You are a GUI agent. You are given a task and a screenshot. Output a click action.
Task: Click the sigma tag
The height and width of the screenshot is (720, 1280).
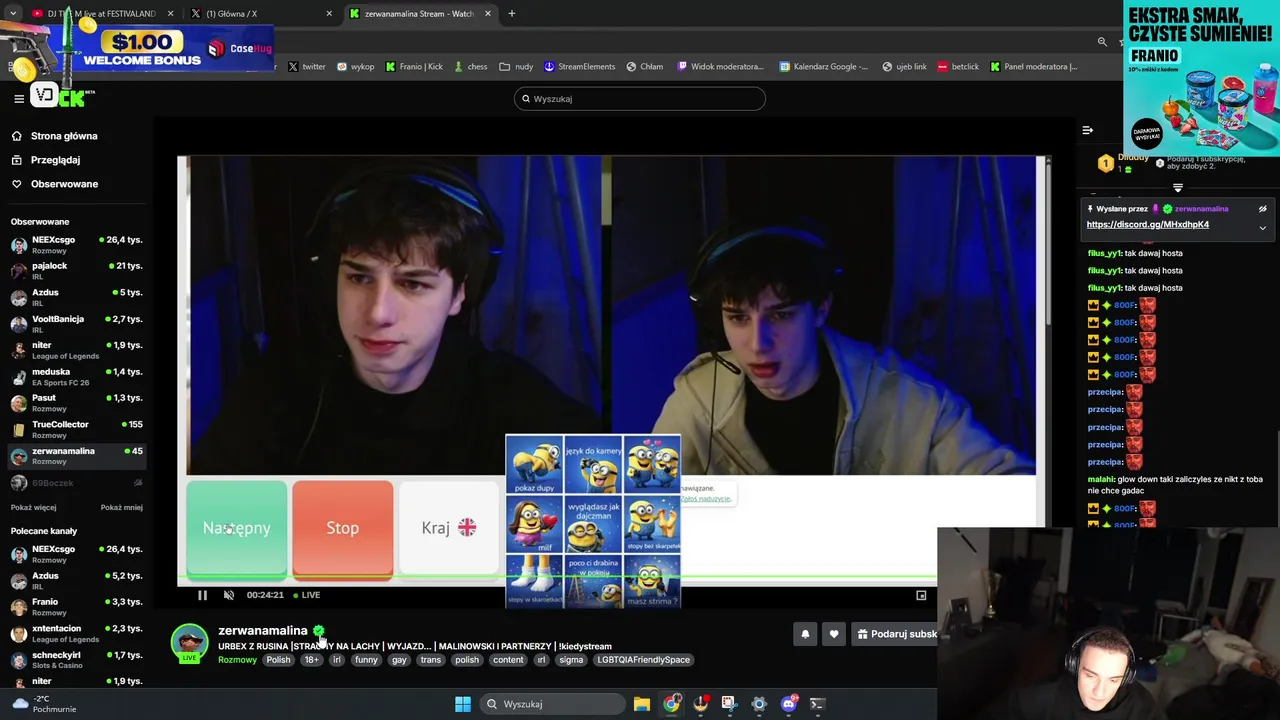[571, 660]
